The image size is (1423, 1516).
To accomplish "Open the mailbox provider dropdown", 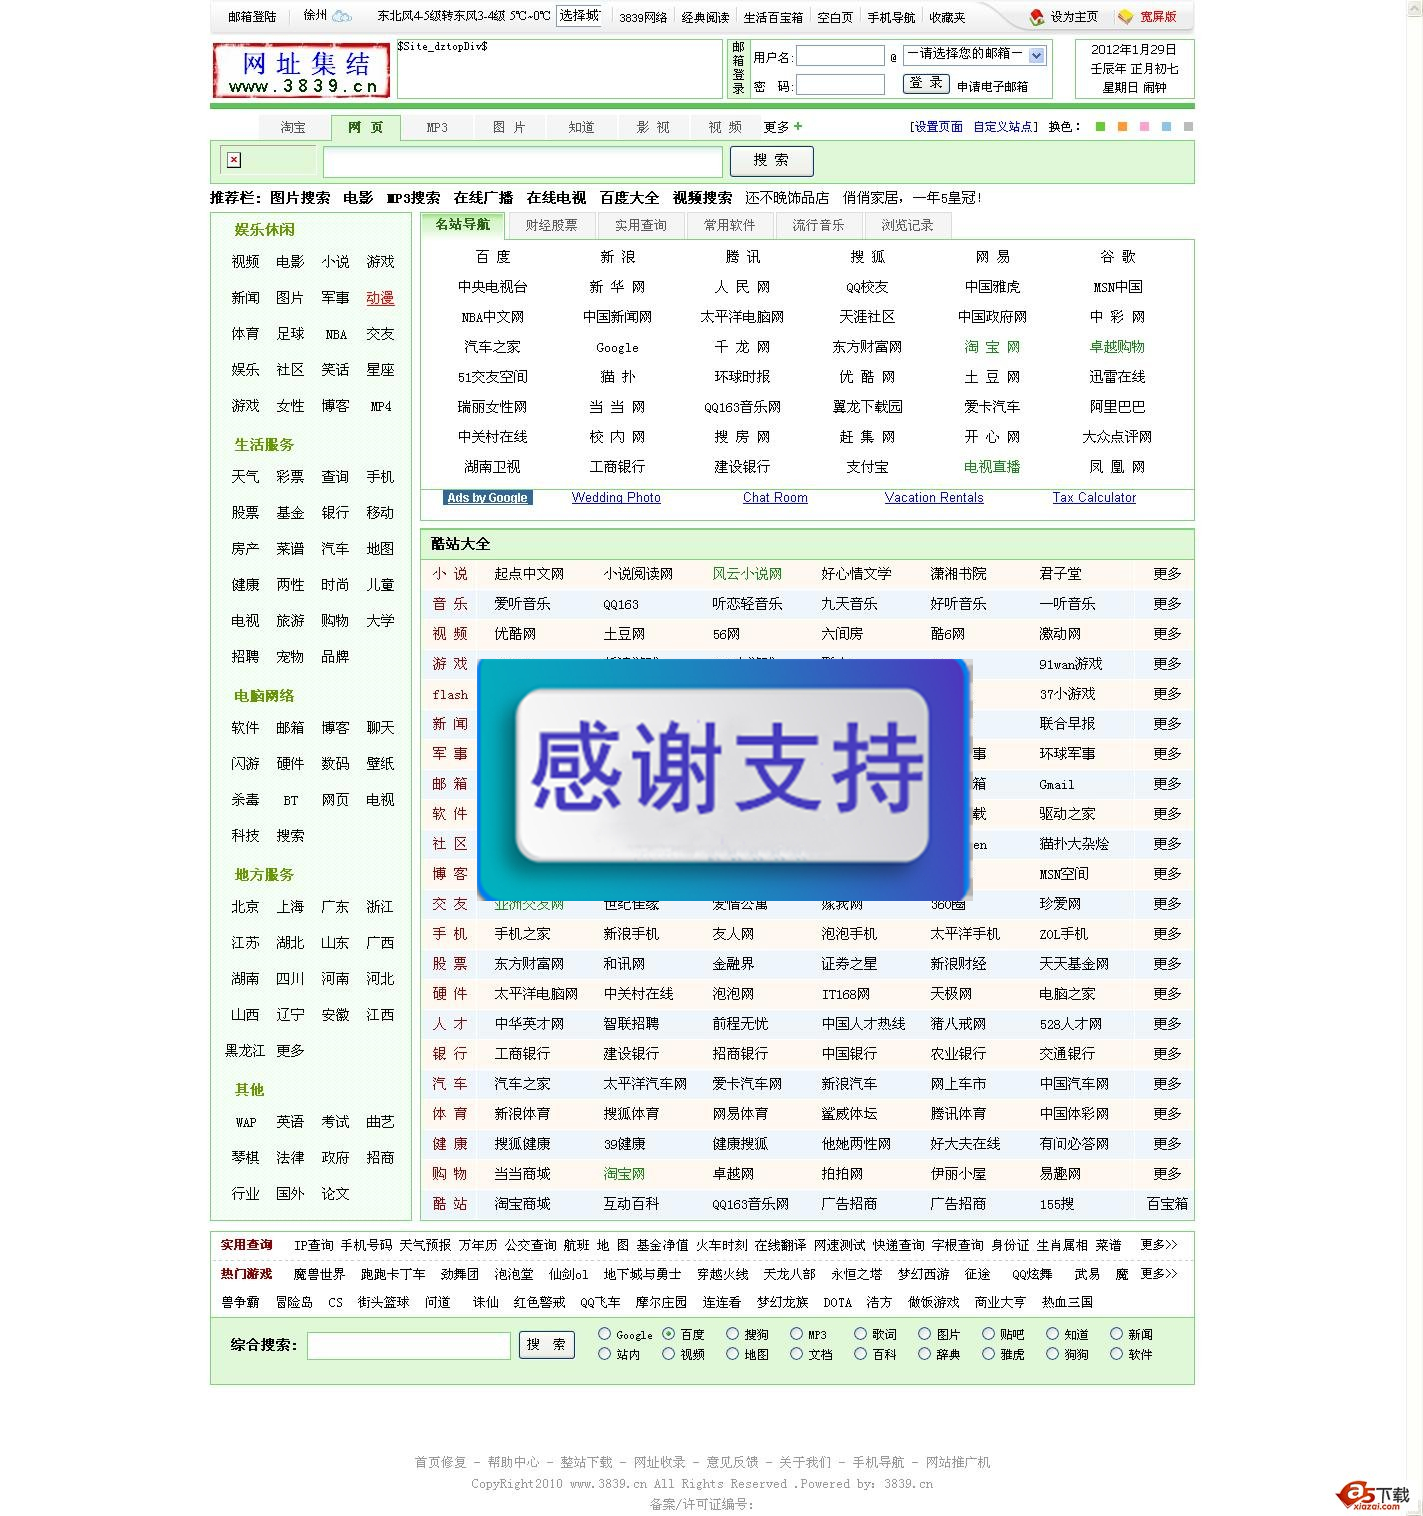I will click(x=974, y=55).
